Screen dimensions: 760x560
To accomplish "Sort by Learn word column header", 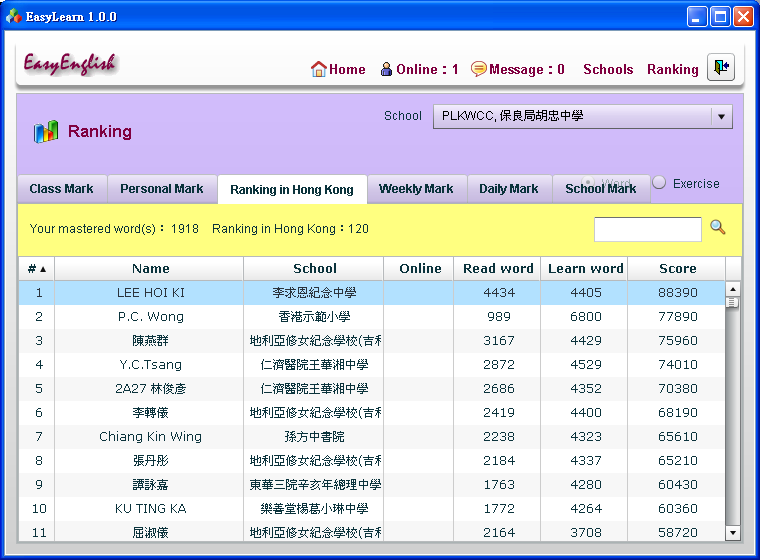I will (586, 269).
